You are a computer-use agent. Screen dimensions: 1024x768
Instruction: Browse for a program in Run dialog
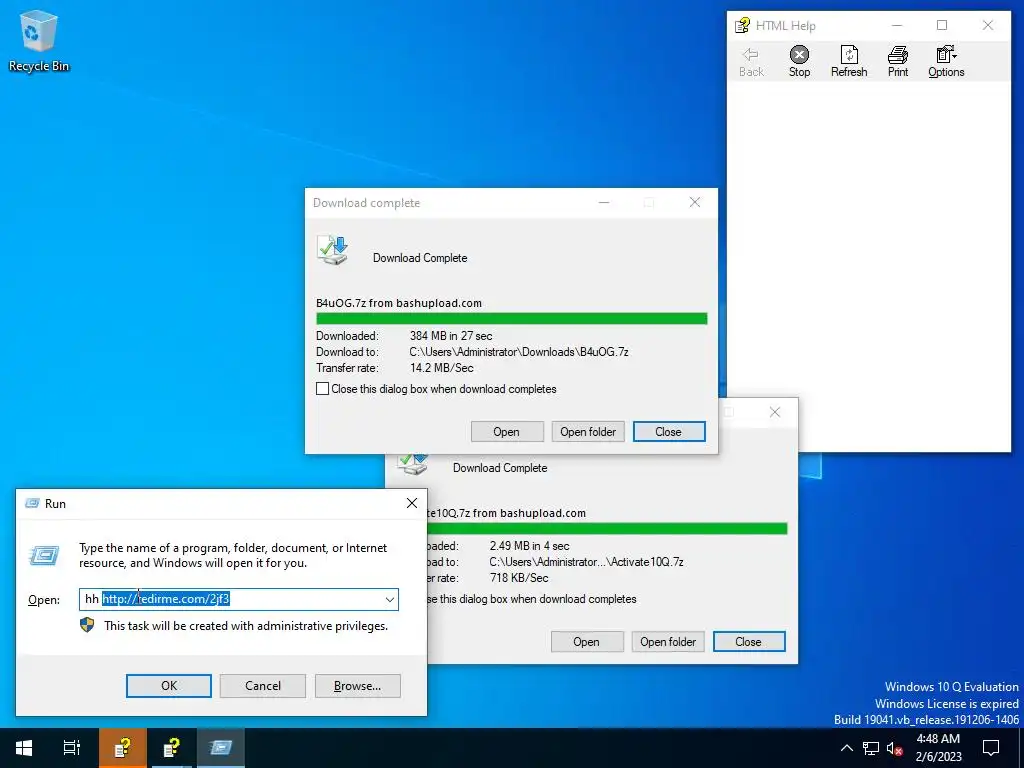[357, 686]
